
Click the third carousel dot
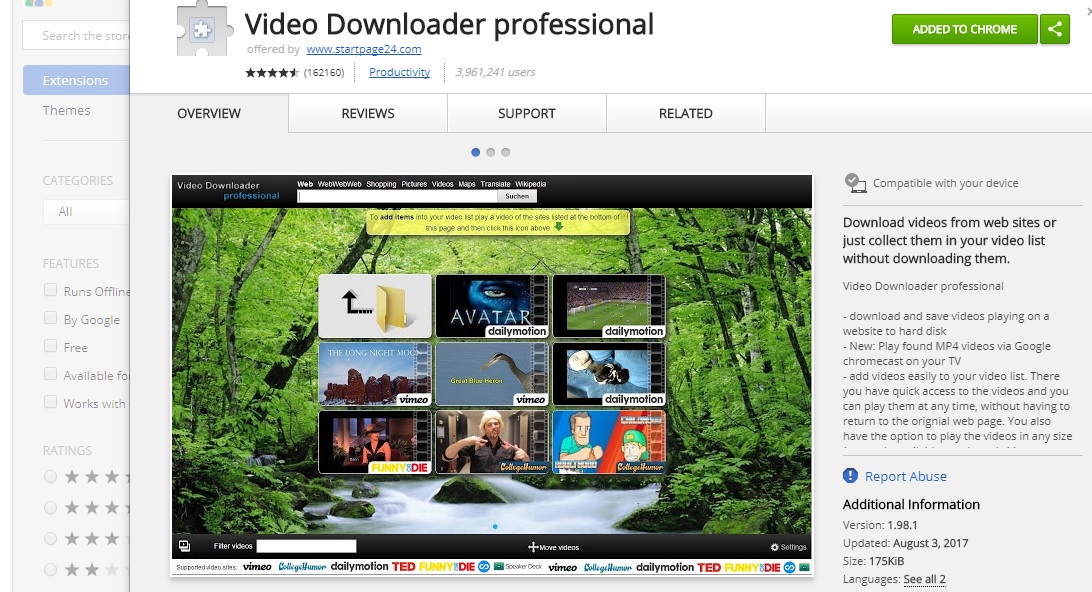click(506, 152)
